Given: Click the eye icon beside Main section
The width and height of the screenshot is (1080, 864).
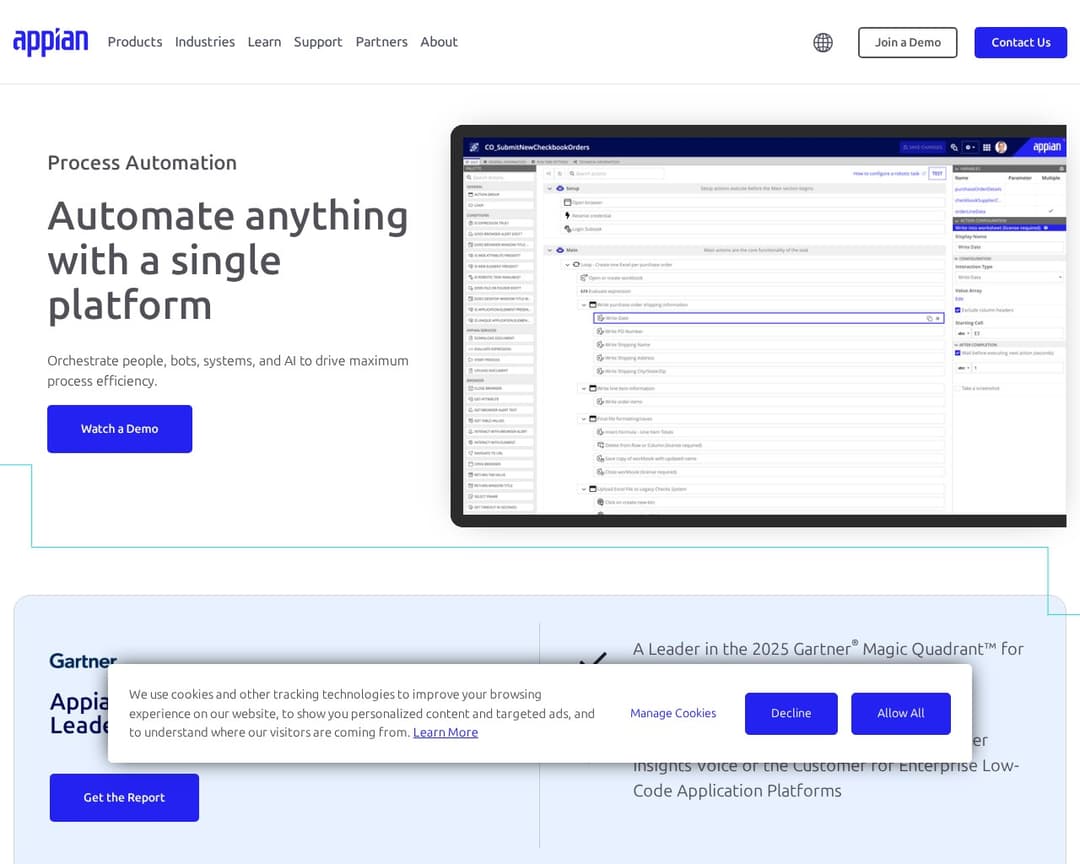Looking at the screenshot, I should (560, 250).
